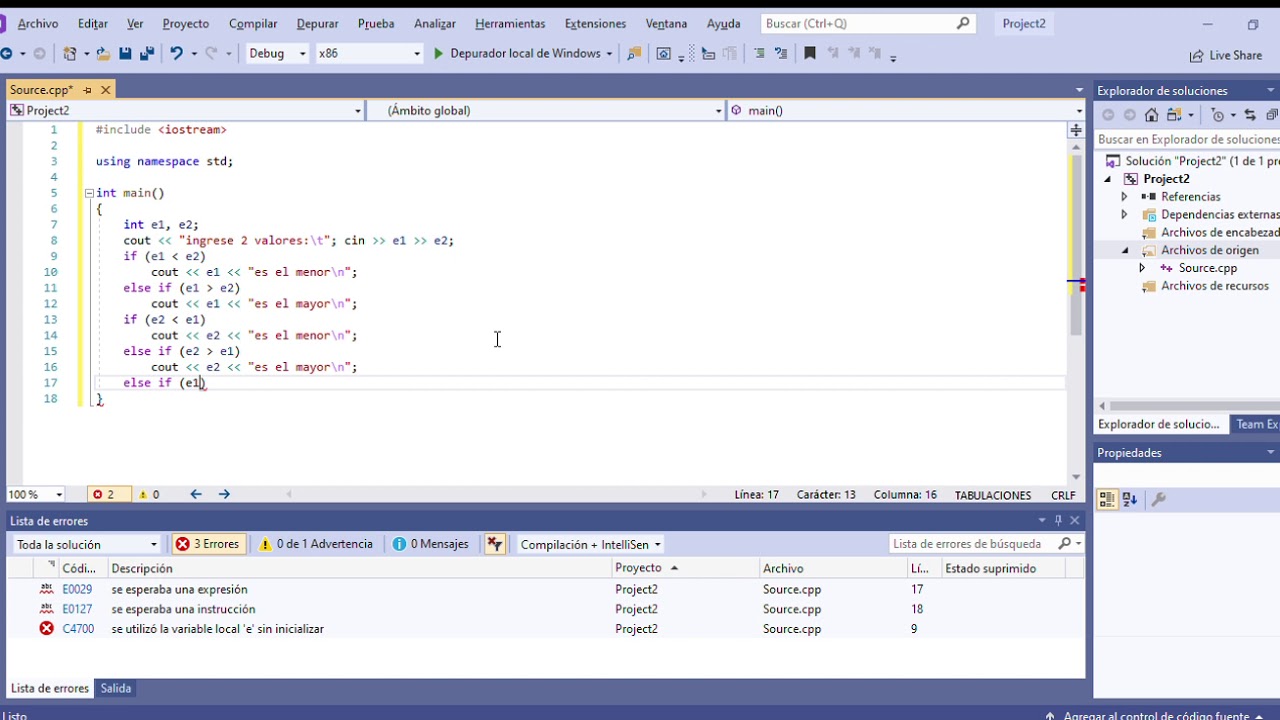Open the (Ámbito global) dropdown
The width and height of the screenshot is (1280, 720).
coord(545,111)
